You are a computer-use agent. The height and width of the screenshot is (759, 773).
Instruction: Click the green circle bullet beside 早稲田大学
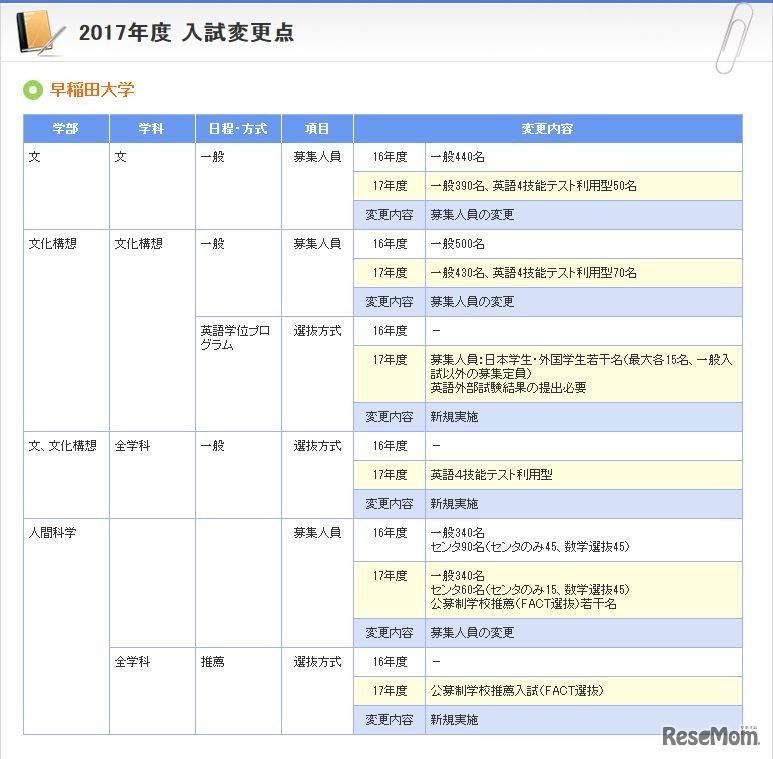pyautogui.click(x=33, y=90)
